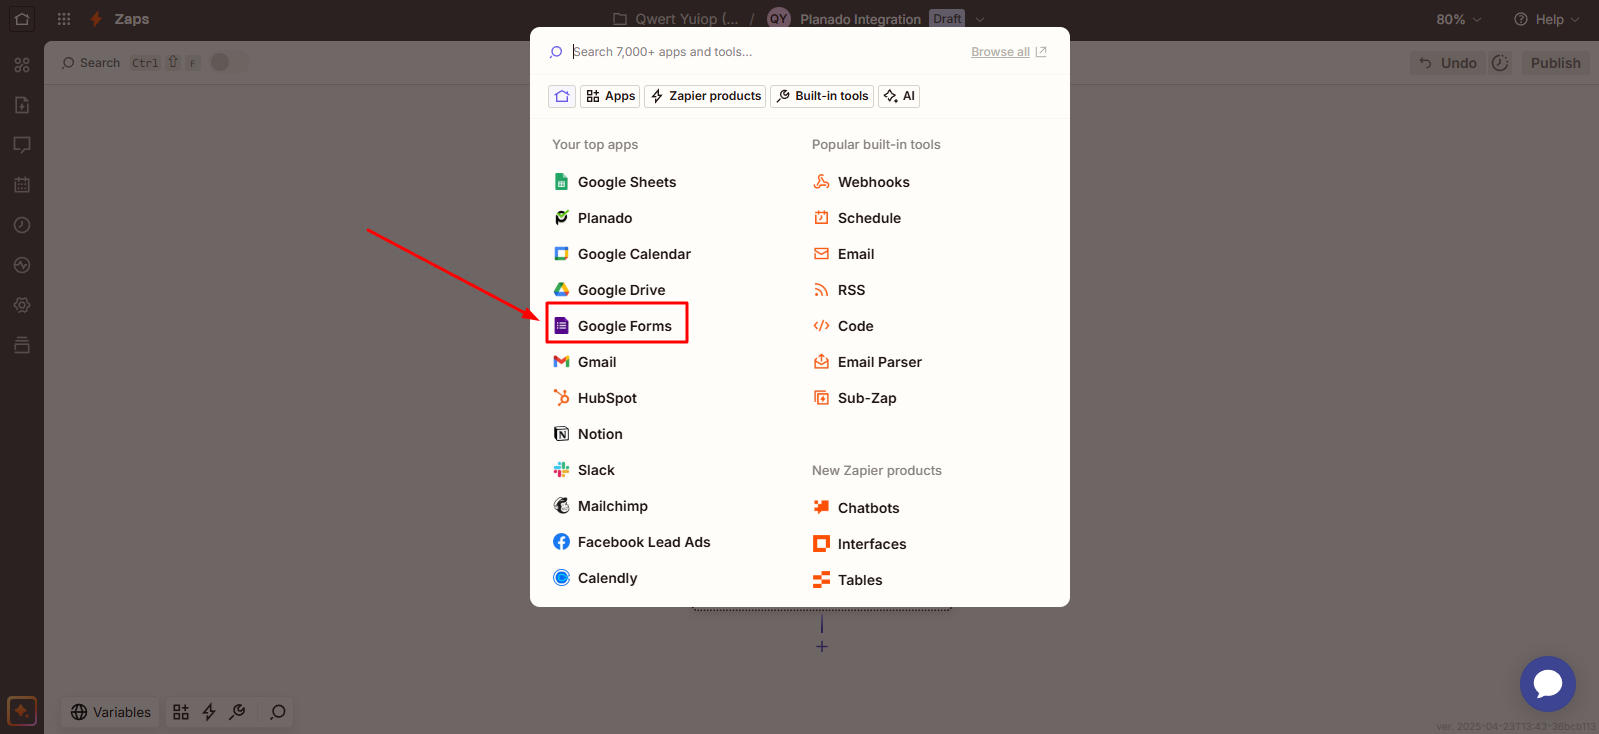Select Sub-Zap tool
The height and width of the screenshot is (734, 1599).
[x=855, y=398]
